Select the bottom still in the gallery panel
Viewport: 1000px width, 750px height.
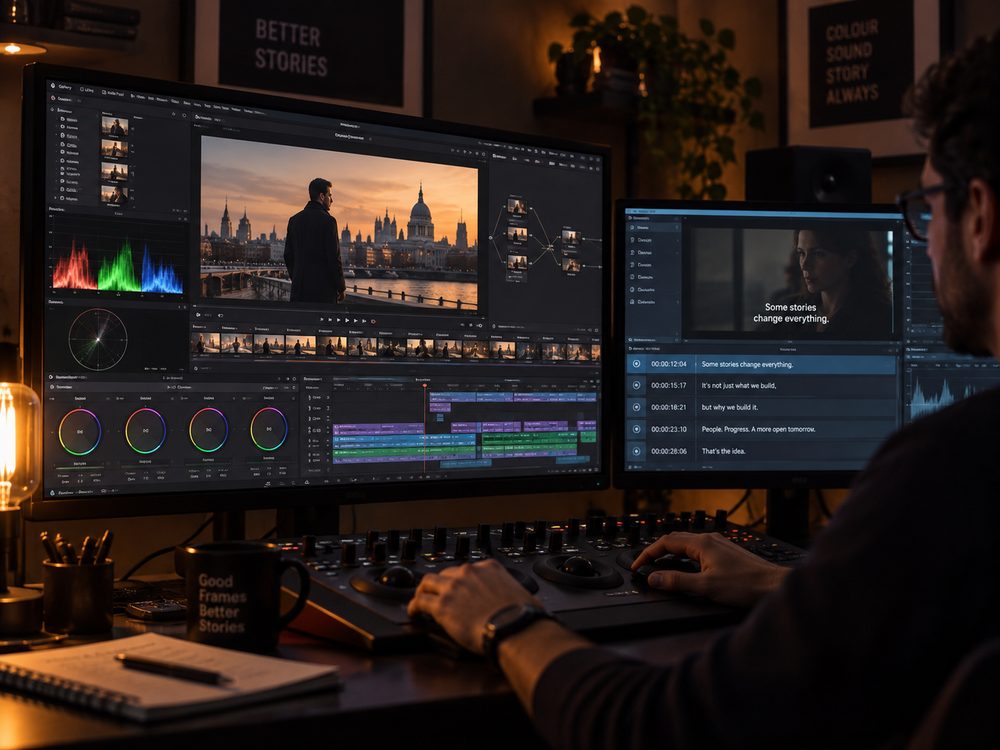point(114,194)
